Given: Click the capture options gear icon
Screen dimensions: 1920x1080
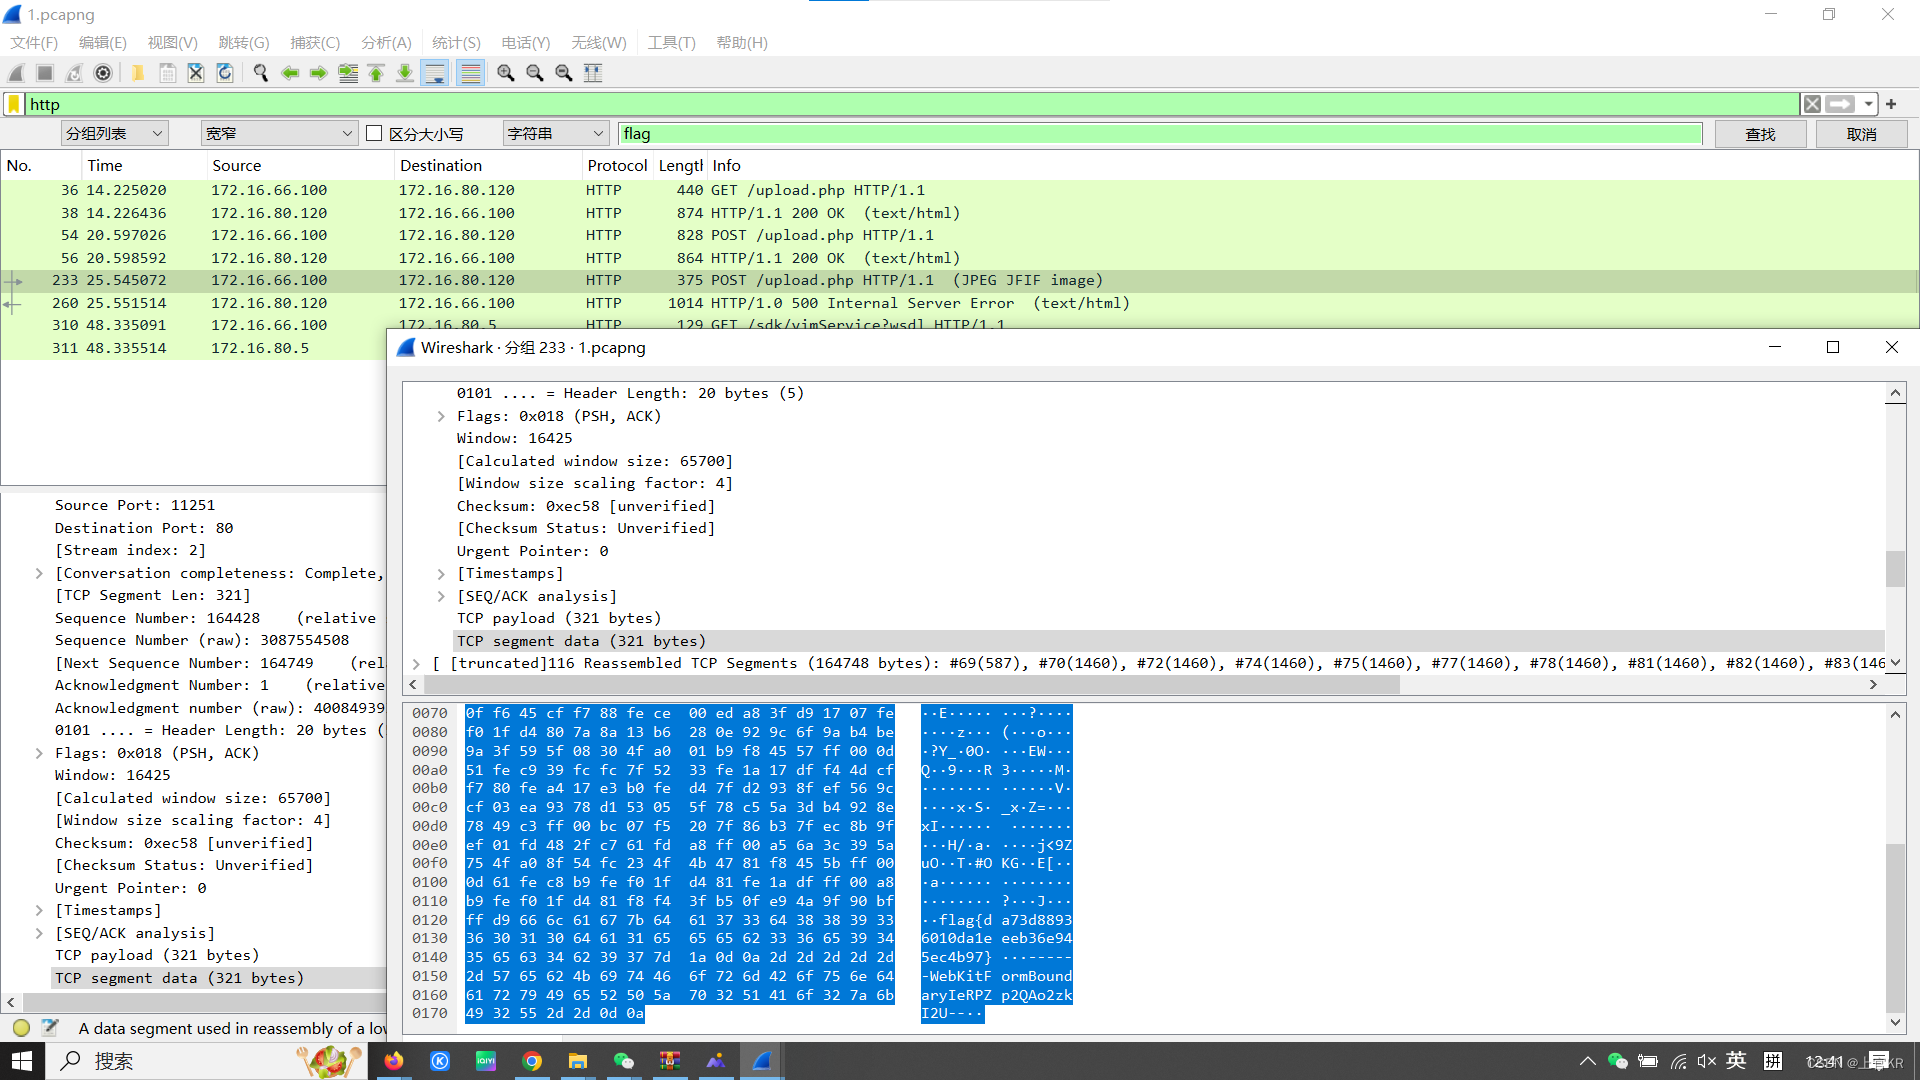Looking at the screenshot, I should [x=103, y=73].
